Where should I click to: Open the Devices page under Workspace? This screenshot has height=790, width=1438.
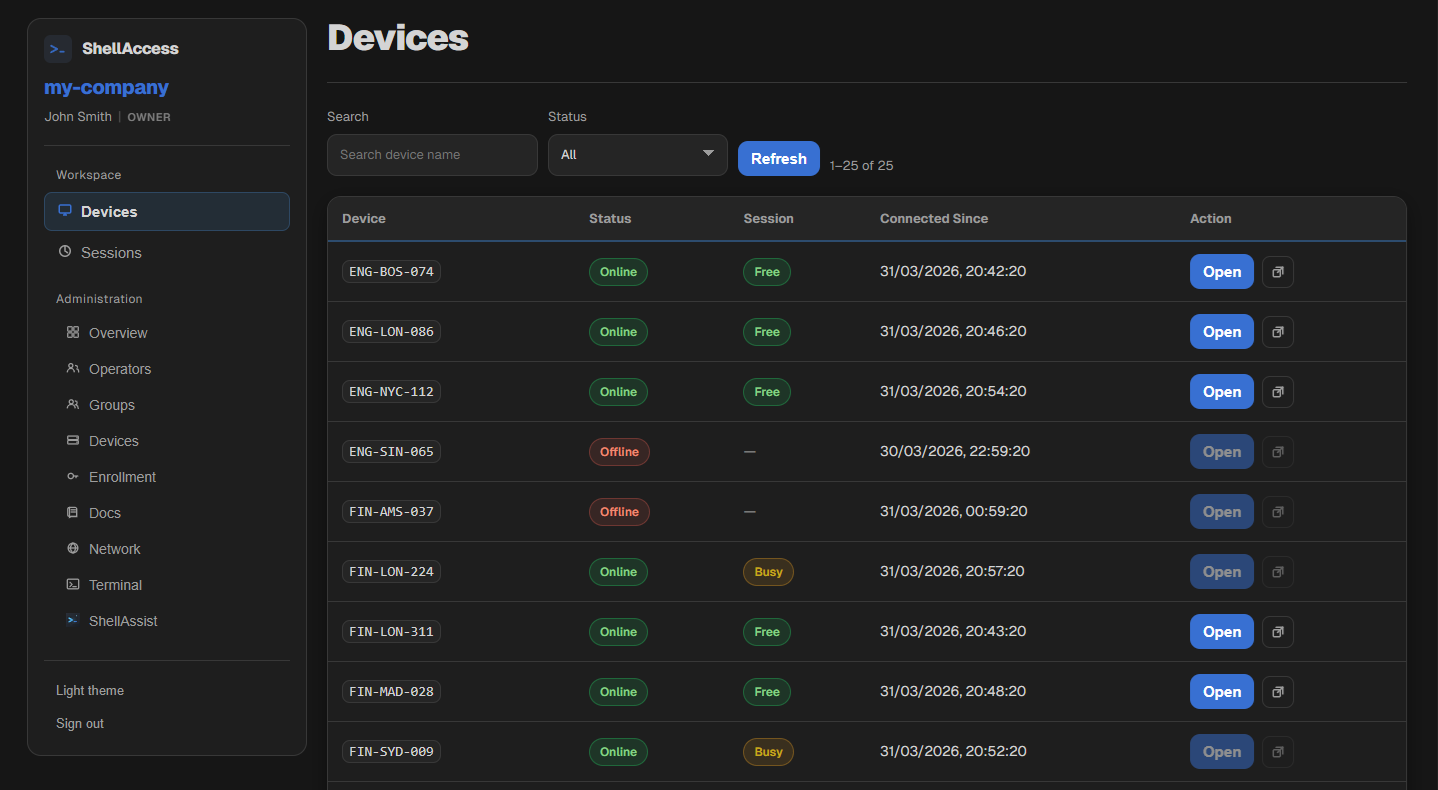tap(167, 212)
